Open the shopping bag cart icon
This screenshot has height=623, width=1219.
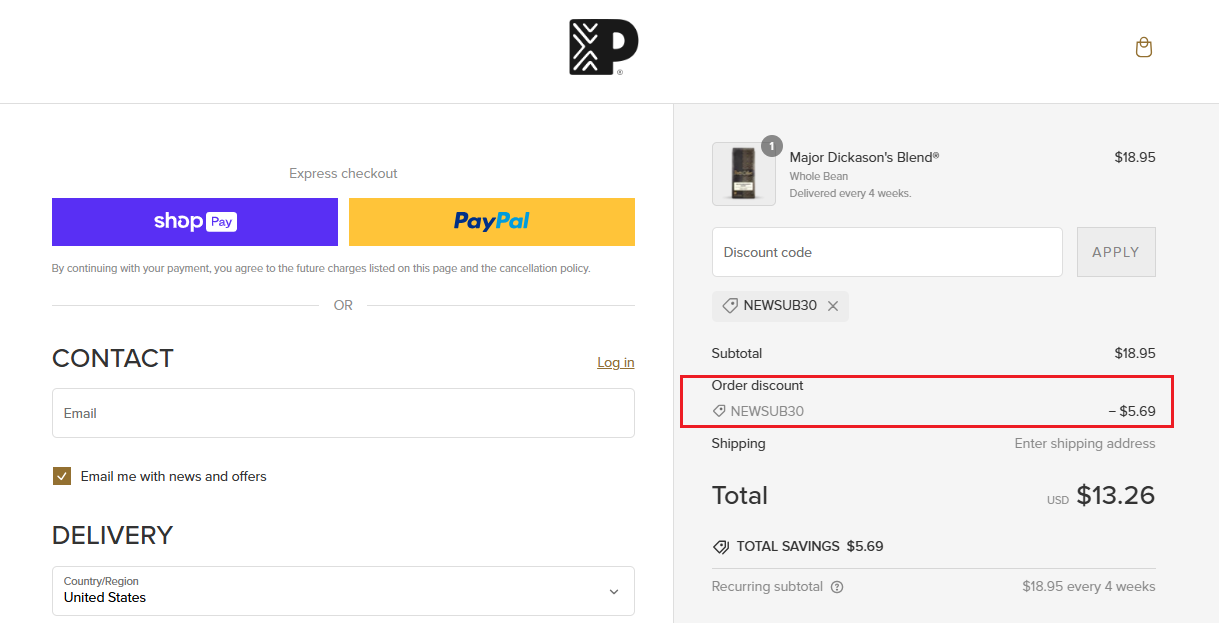(1144, 47)
